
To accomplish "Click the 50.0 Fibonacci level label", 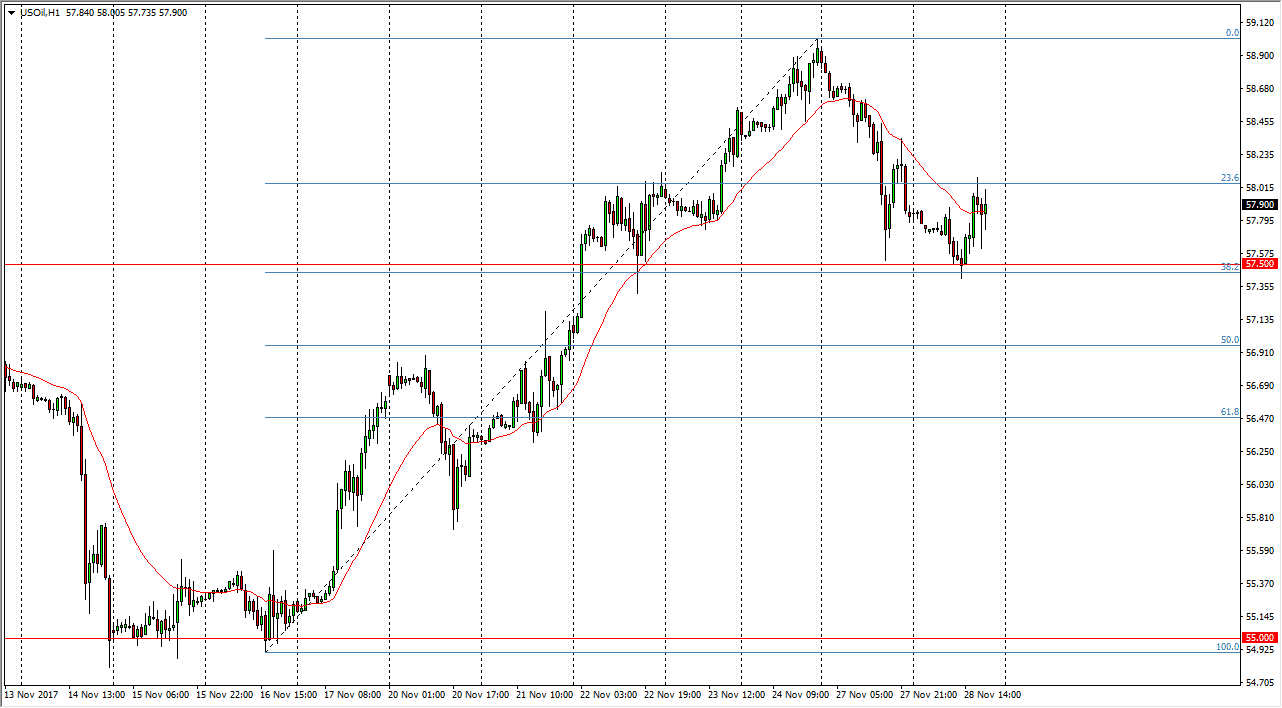I will pyautogui.click(x=1230, y=340).
